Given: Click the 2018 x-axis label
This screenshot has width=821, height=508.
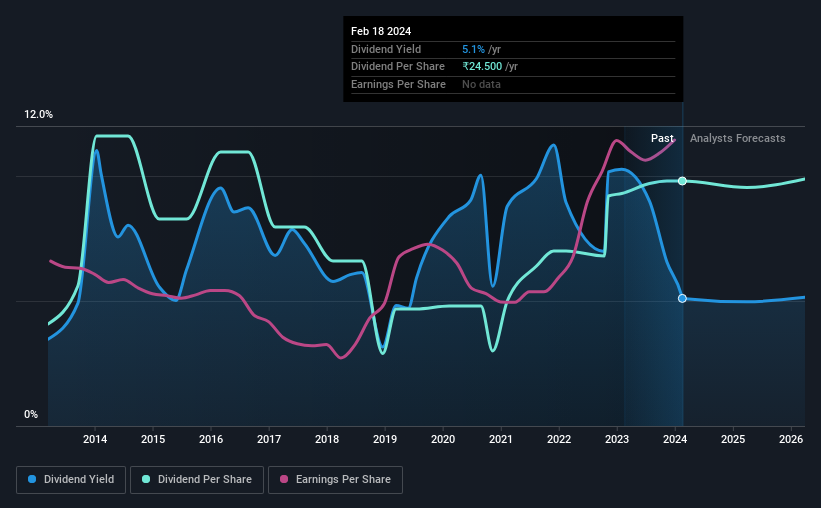Looking at the screenshot, I should coord(327,439).
